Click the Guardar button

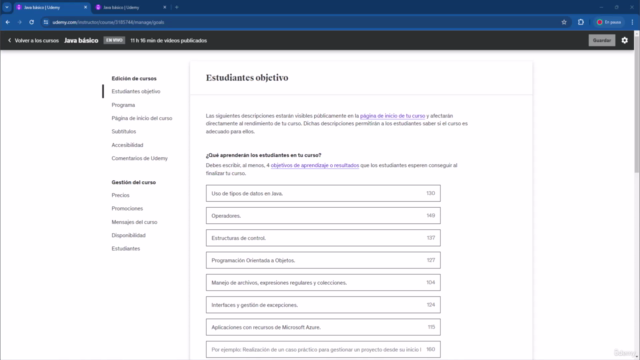pyautogui.click(x=602, y=40)
